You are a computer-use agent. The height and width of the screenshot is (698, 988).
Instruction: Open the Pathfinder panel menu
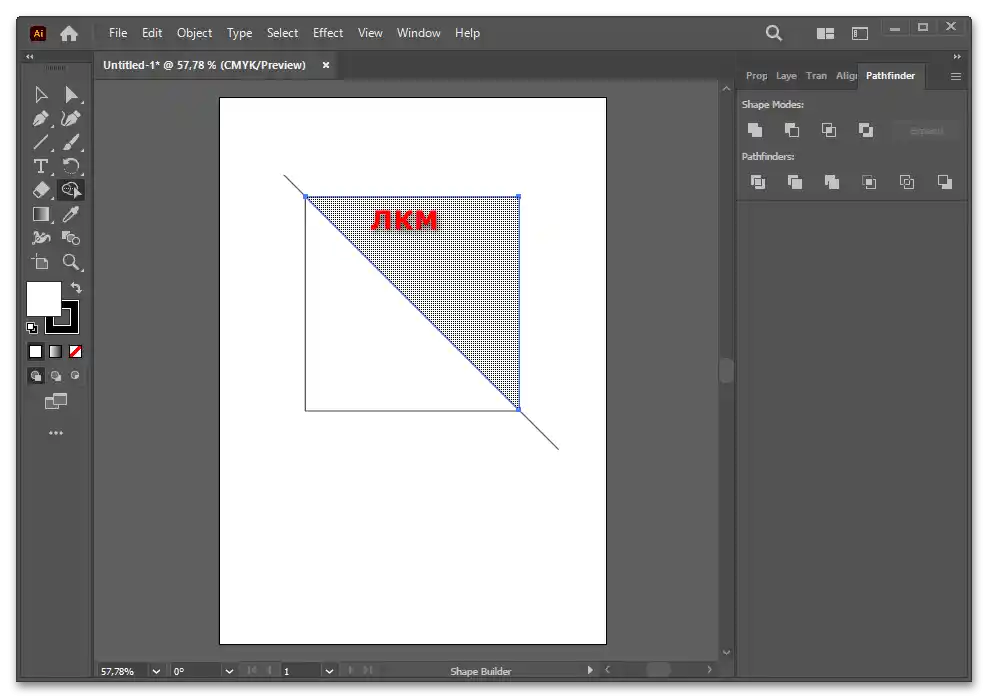(956, 76)
